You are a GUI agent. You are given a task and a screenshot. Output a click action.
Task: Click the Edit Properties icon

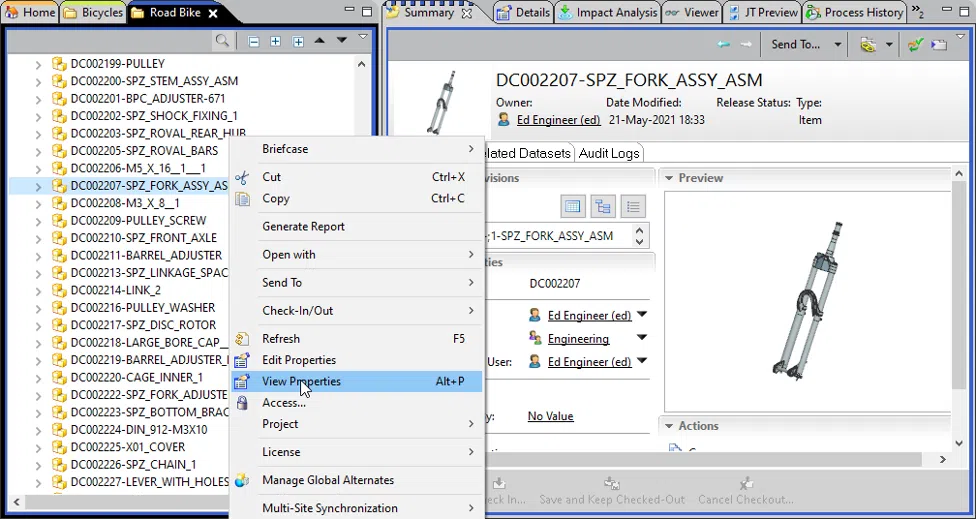tap(242, 360)
